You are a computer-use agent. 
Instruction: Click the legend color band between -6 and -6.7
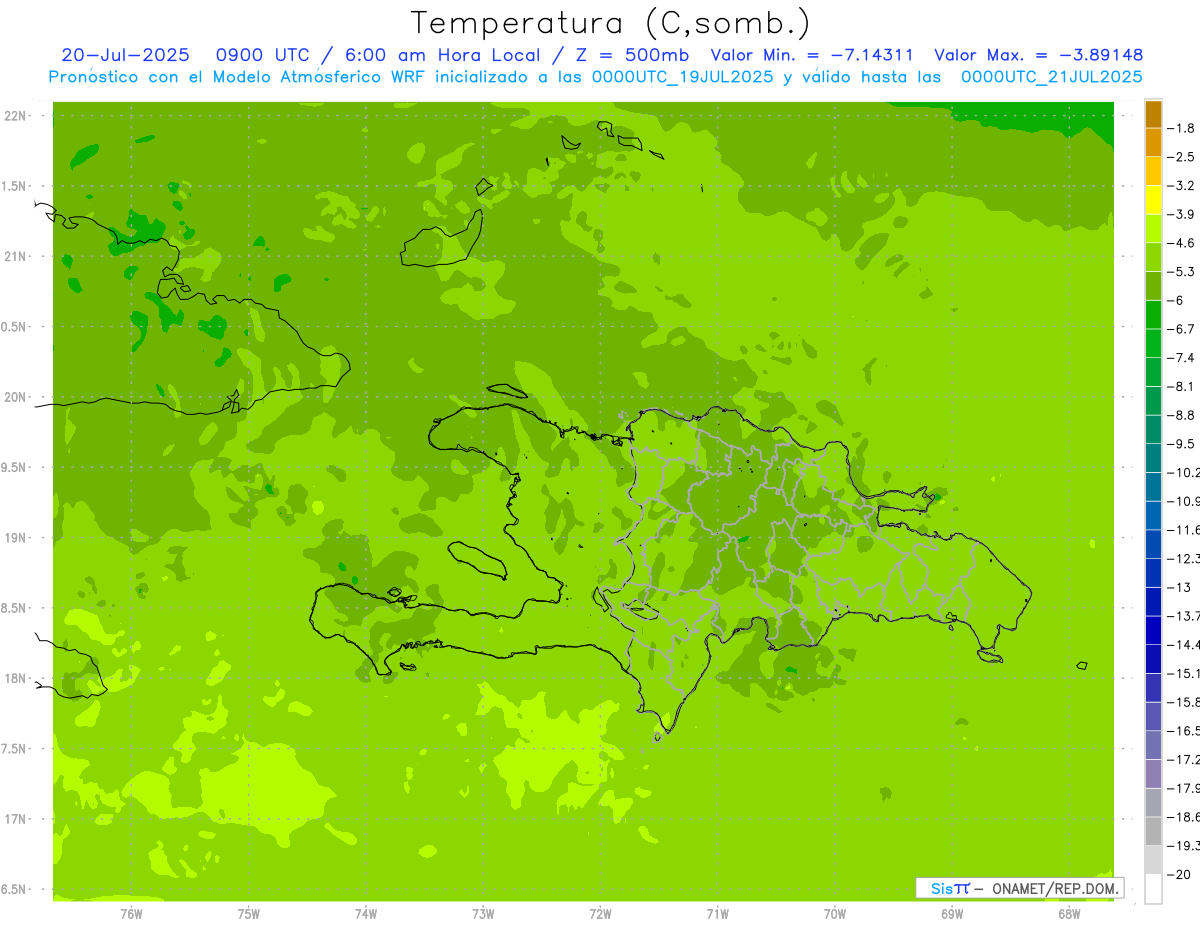click(x=1153, y=315)
